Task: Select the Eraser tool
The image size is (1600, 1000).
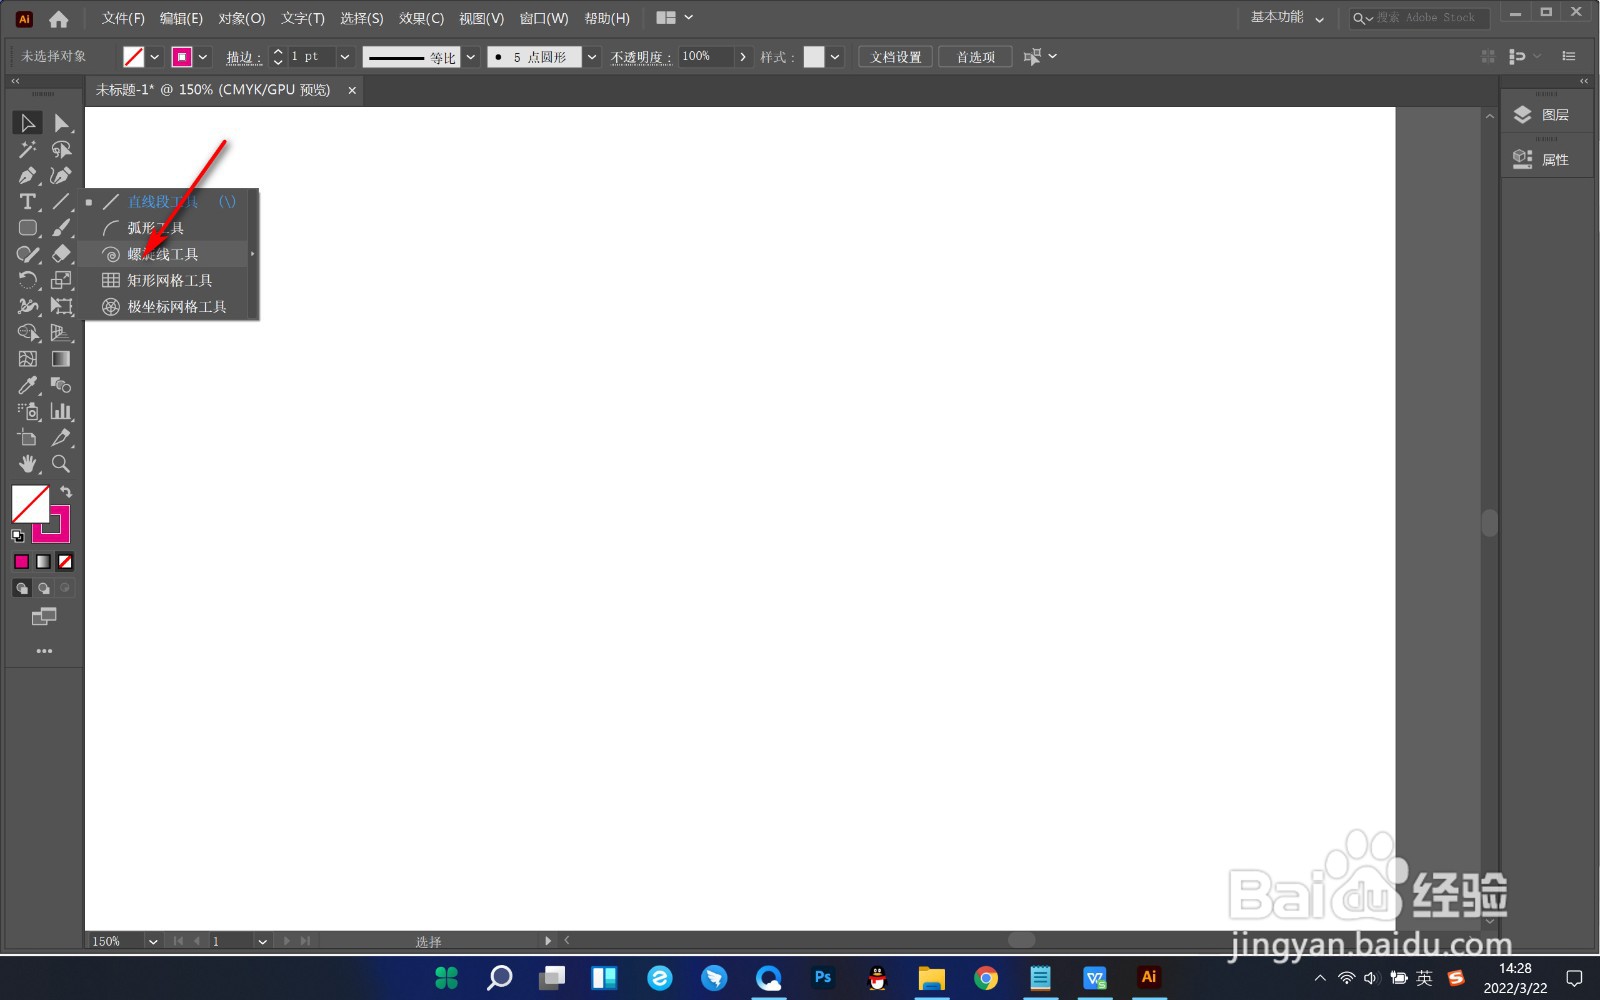Action: [x=61, y=254]
